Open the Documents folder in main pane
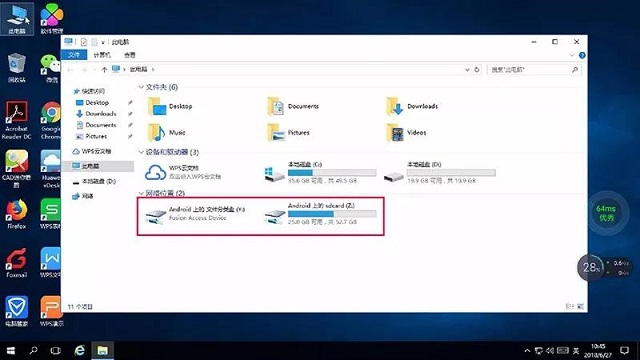This screenshot has width=640, height=360. tap(293, 107)
